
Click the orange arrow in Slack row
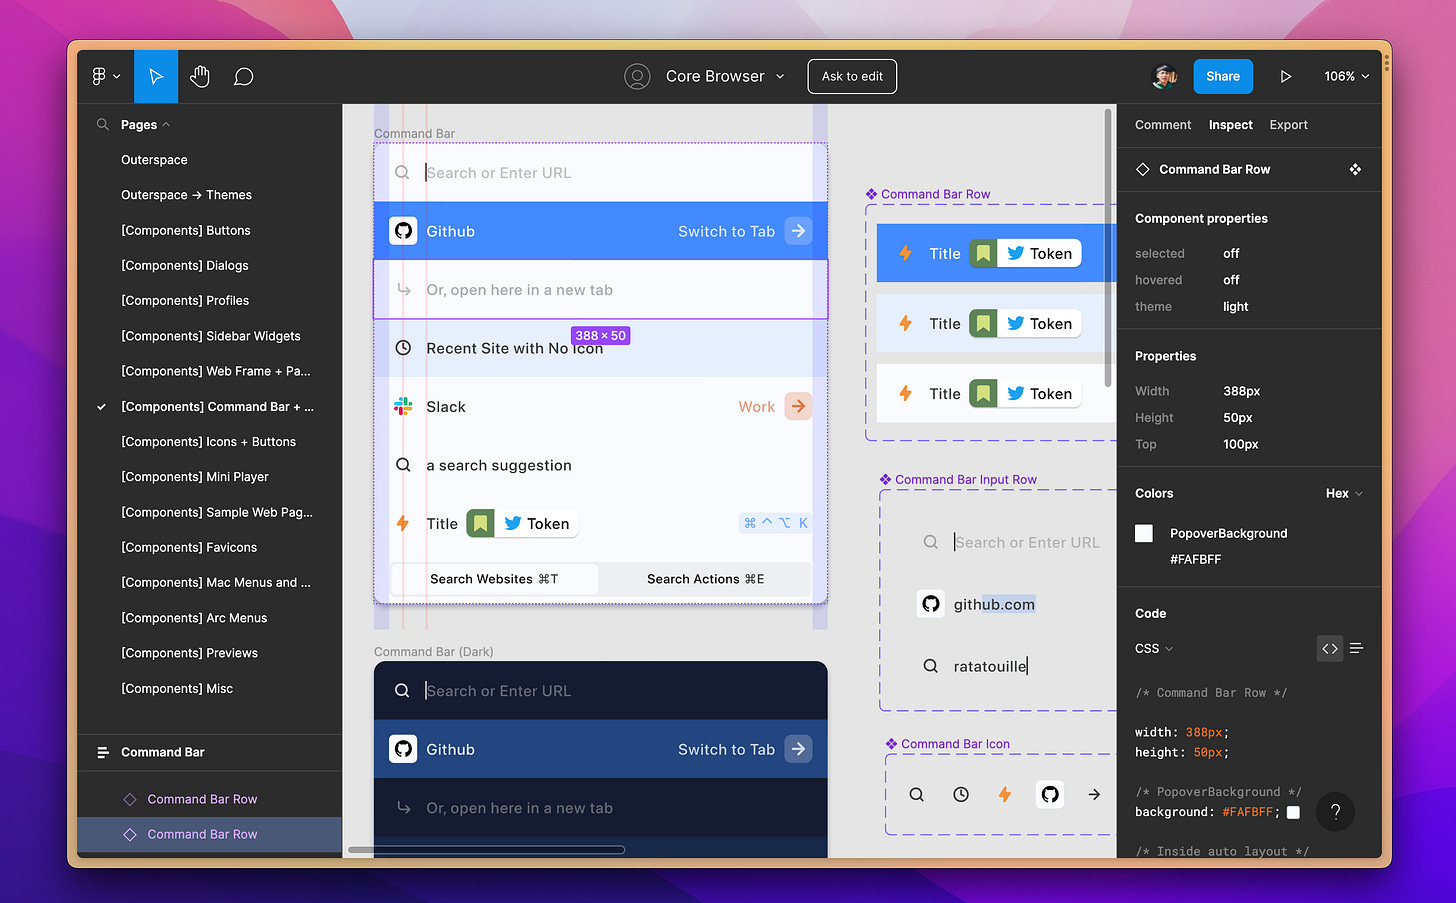click(798, 406)
